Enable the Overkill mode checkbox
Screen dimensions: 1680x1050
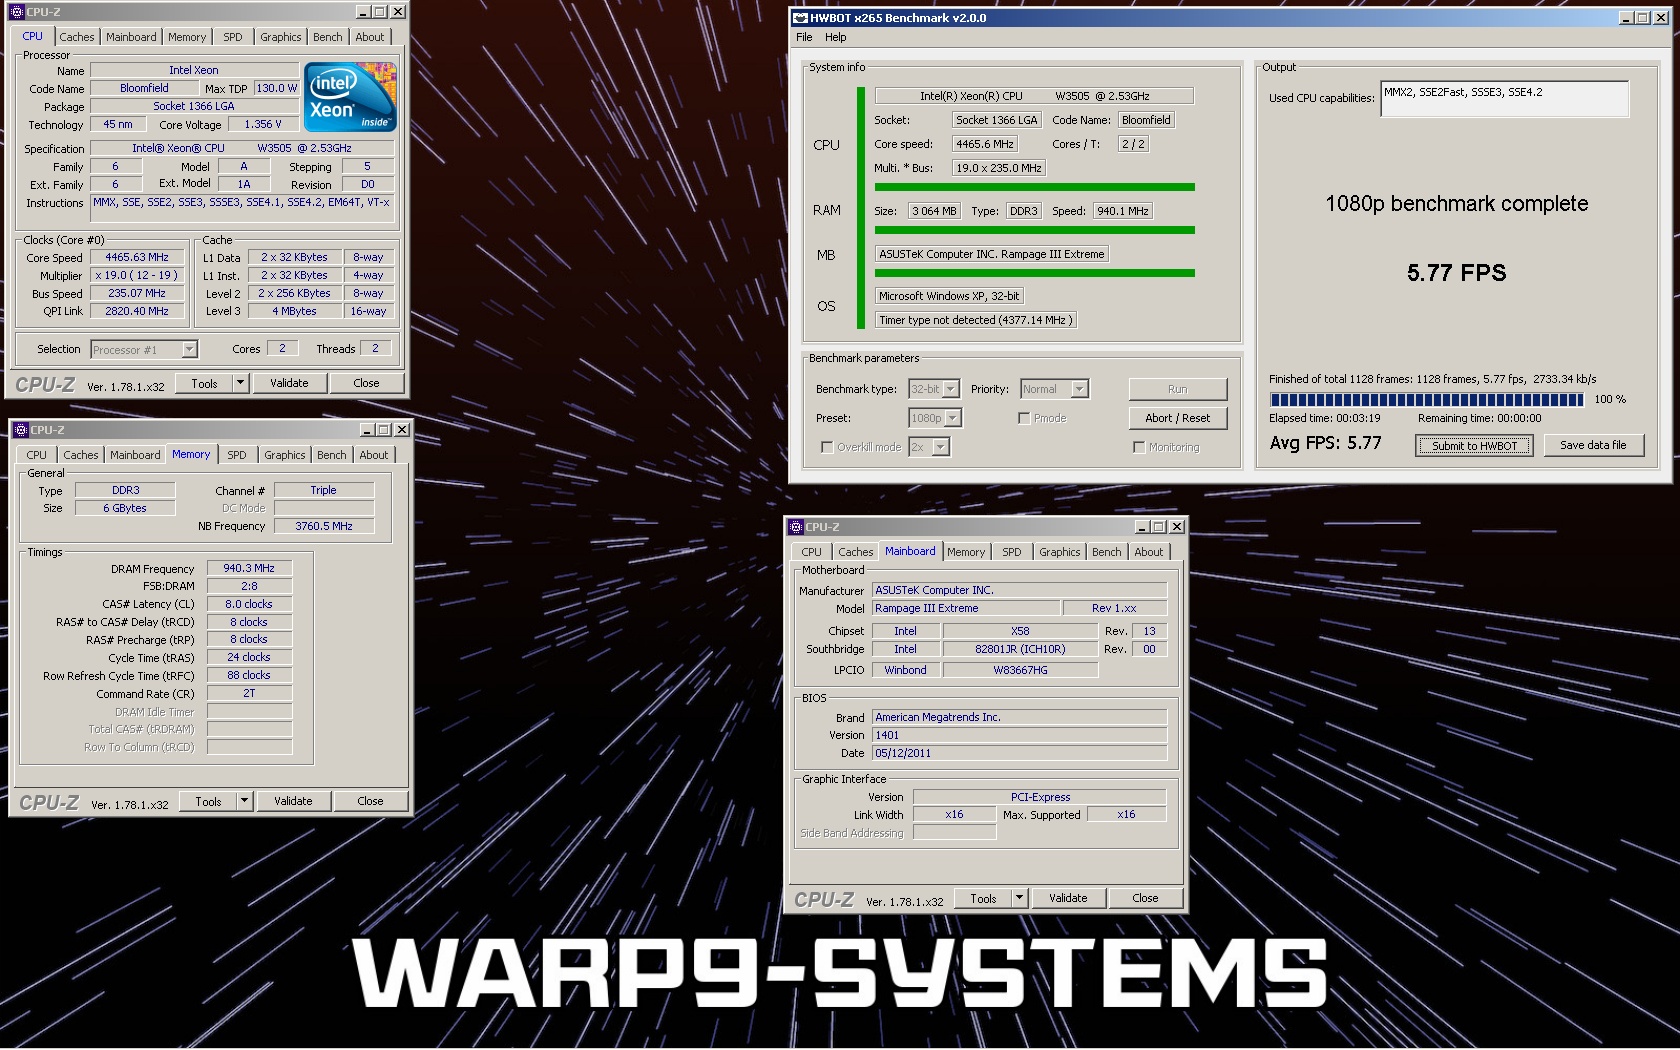click(827, 447)
